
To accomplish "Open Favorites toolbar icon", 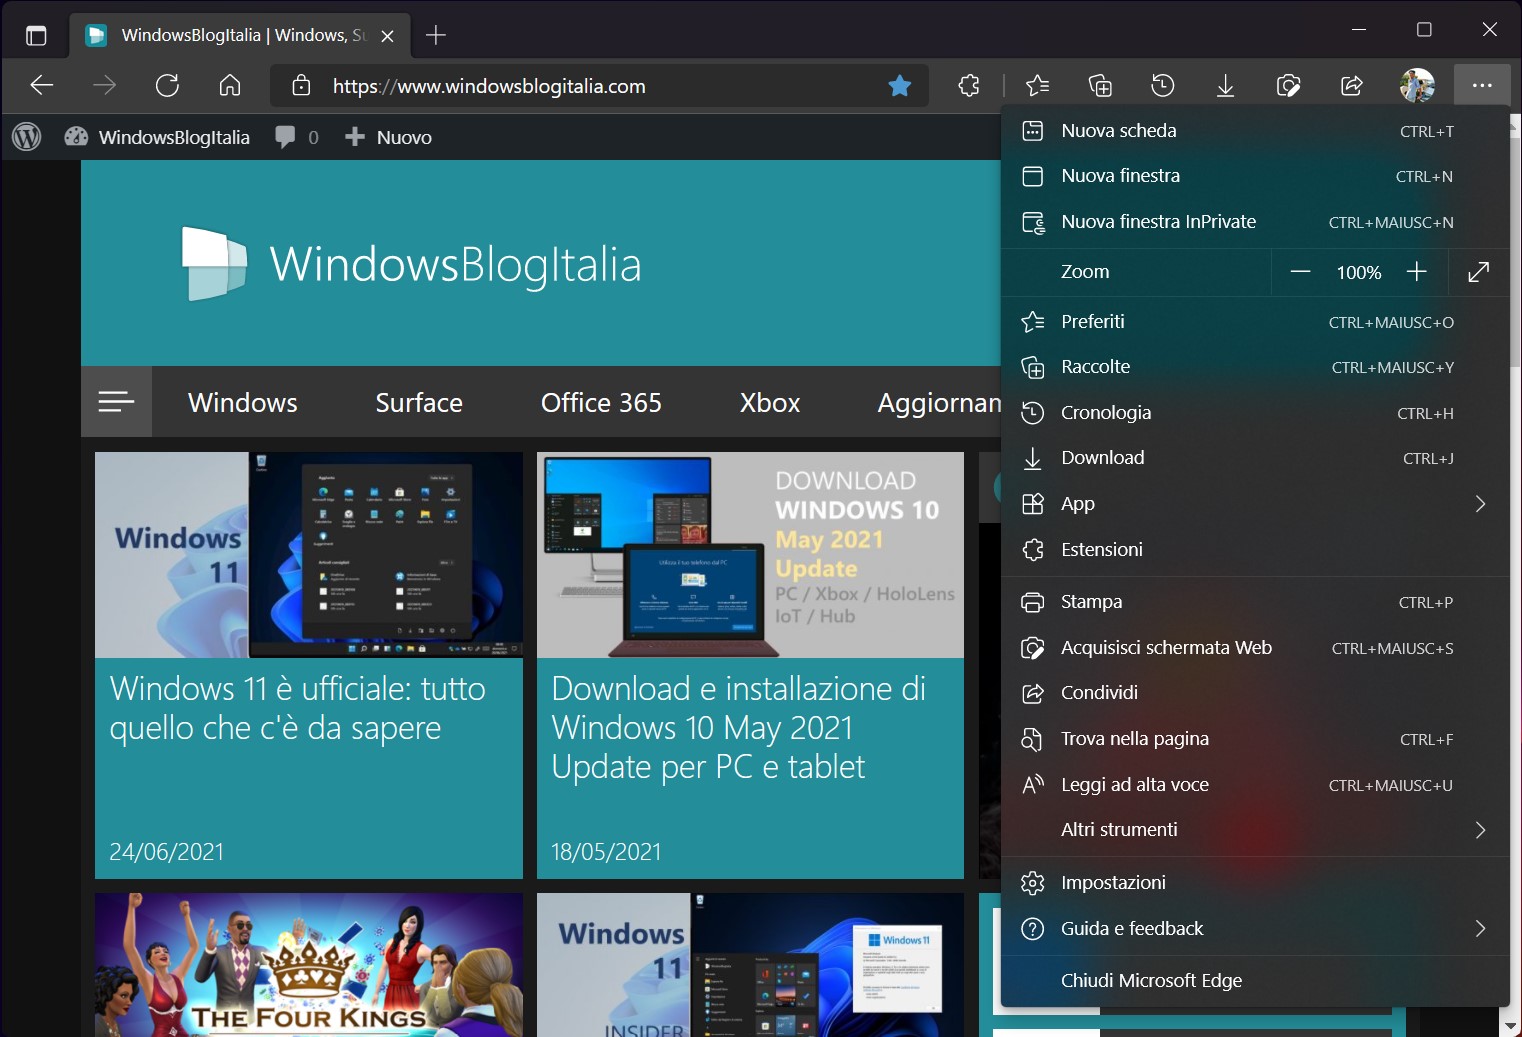I will click(1038, 86).
